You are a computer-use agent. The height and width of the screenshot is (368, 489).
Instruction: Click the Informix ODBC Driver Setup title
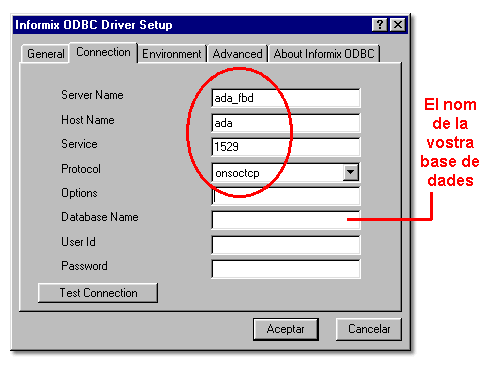(x=94, y=25)
